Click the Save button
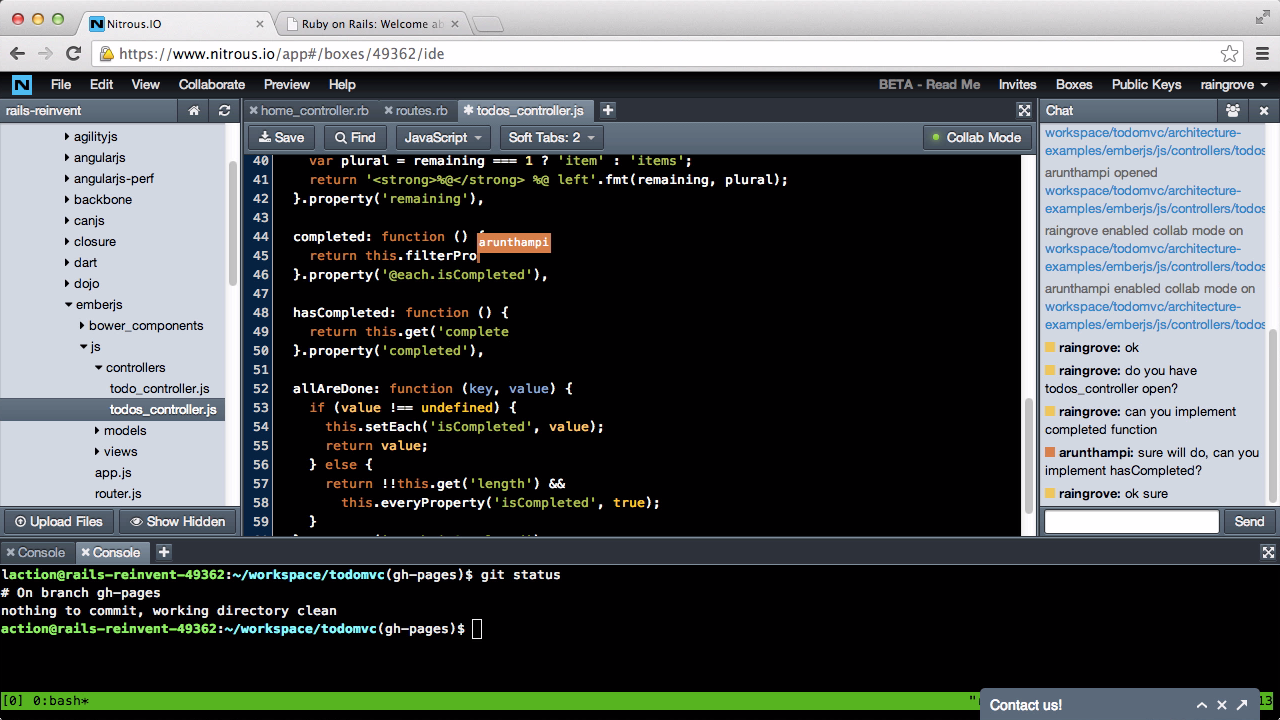 click(281, 138)
